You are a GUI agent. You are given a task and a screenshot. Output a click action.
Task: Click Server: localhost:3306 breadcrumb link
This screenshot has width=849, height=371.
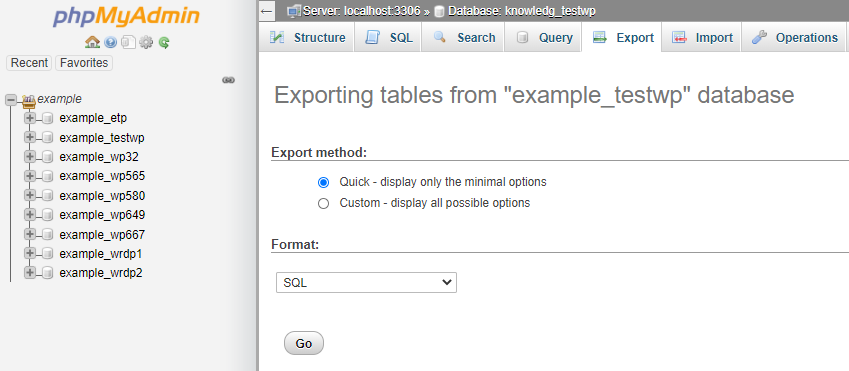(362, 11)
